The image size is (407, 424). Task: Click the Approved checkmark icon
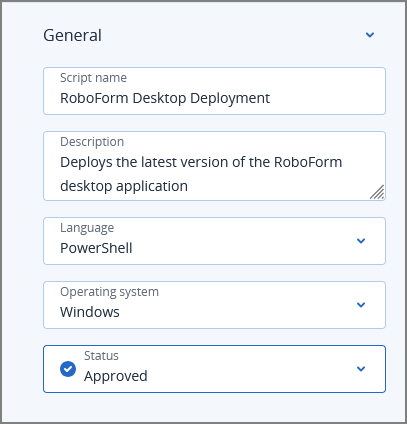pos(68,369)
